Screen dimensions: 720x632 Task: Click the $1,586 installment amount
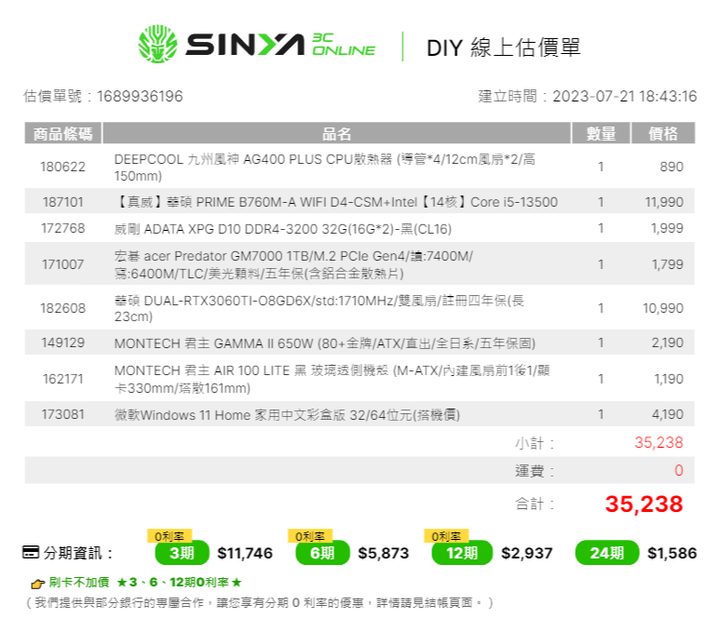[672, 553]
